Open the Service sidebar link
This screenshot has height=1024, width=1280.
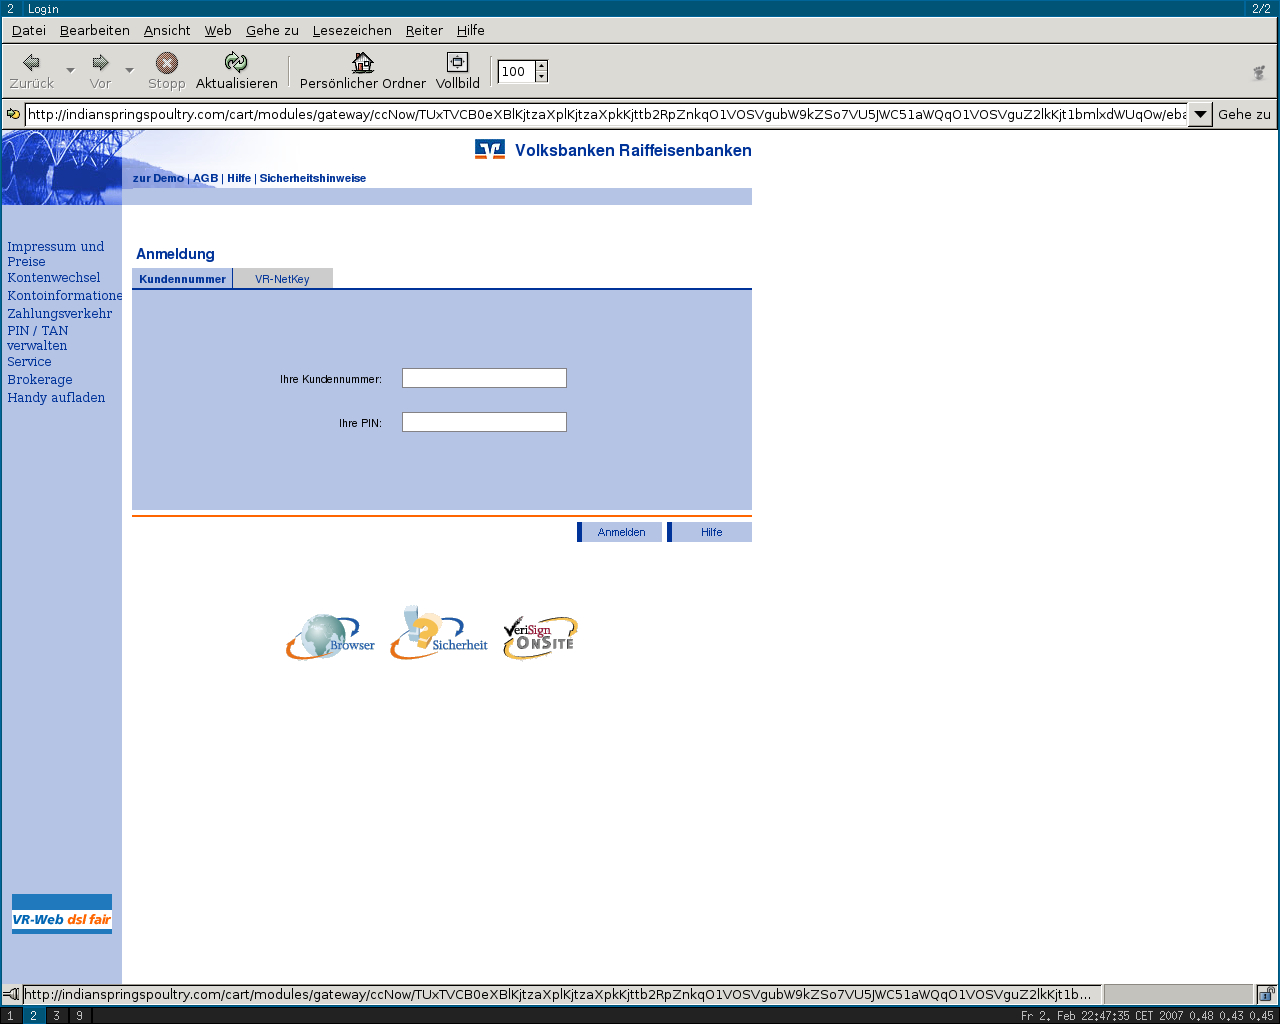click(29, 362)
